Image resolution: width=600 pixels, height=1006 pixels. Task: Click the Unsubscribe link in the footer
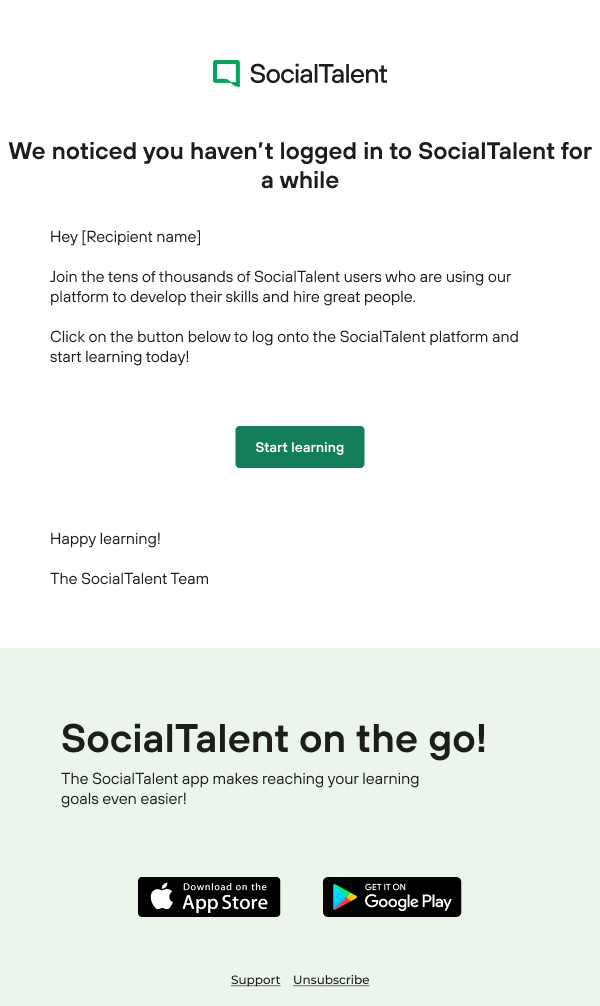coord(331,980)
